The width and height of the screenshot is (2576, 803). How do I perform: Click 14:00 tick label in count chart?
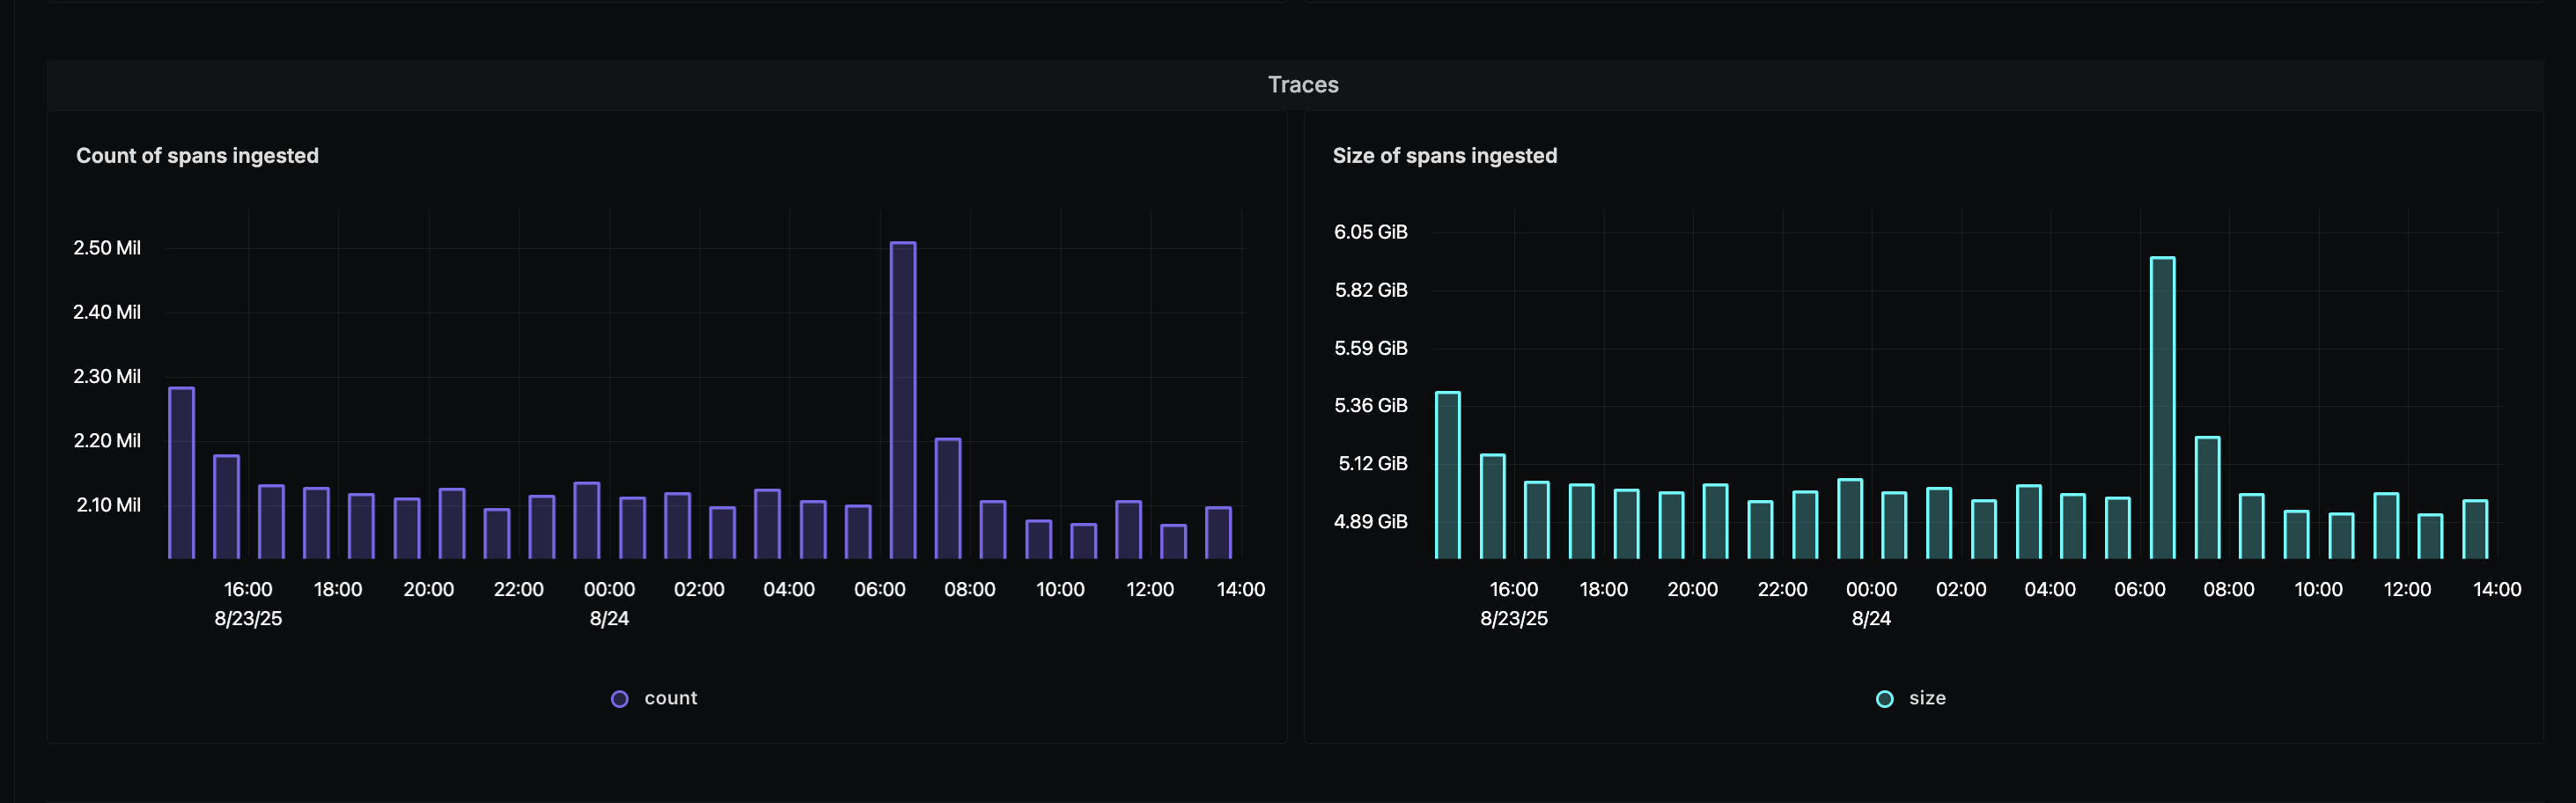tap(1241, 589)
